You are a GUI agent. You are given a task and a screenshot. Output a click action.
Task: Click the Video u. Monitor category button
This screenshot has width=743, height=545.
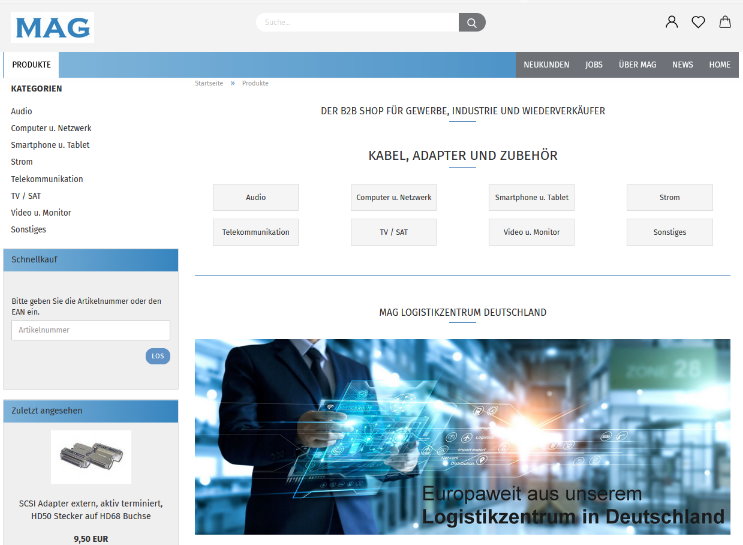[532, 232]
